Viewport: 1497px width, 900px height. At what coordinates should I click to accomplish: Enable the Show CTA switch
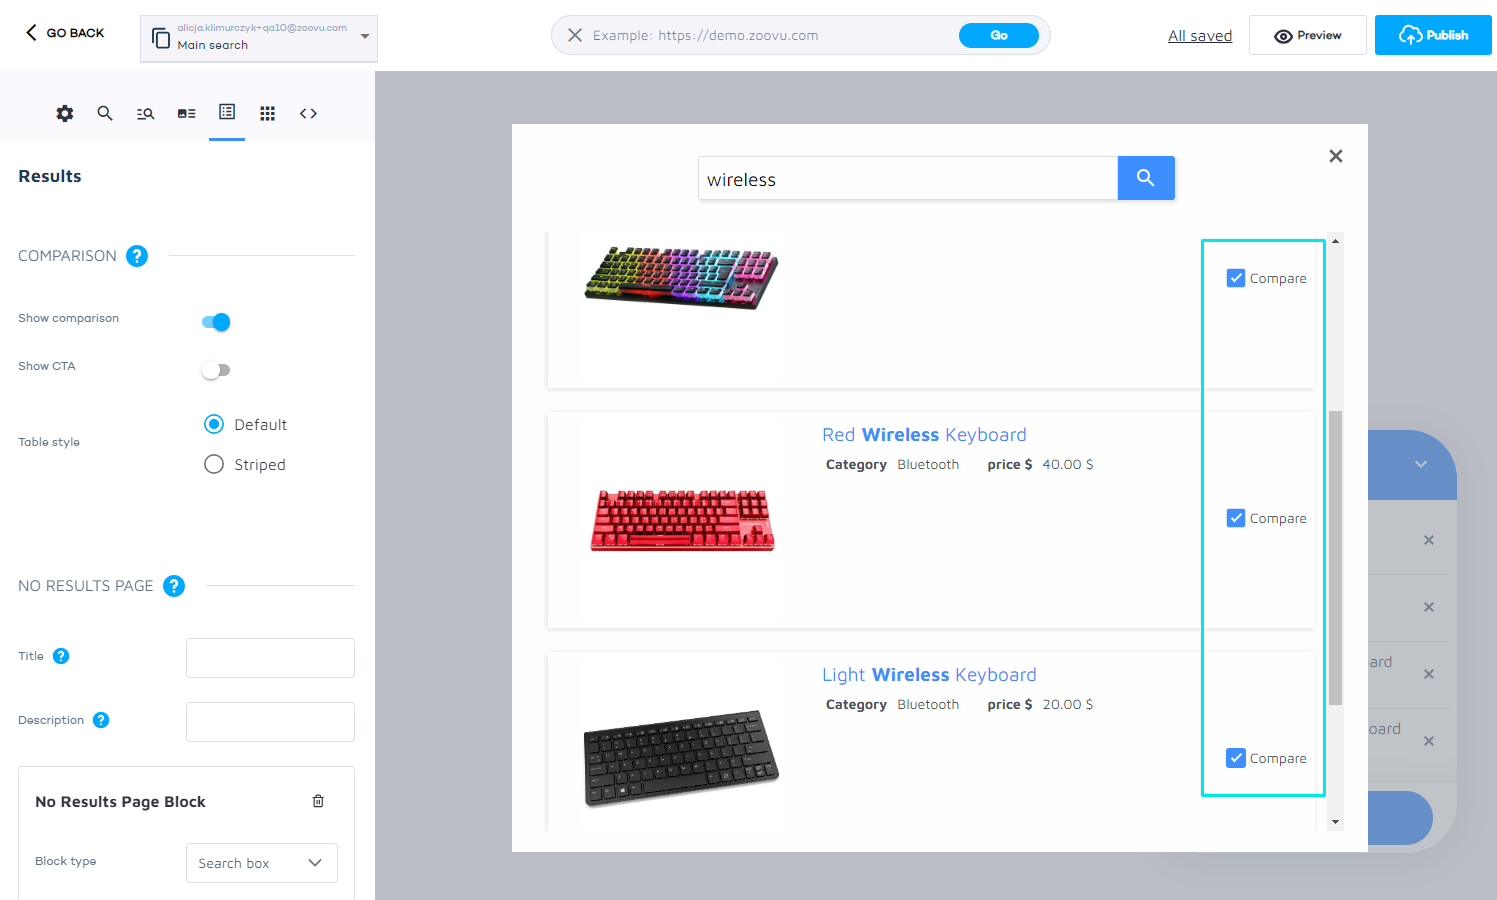click(216, 370)
